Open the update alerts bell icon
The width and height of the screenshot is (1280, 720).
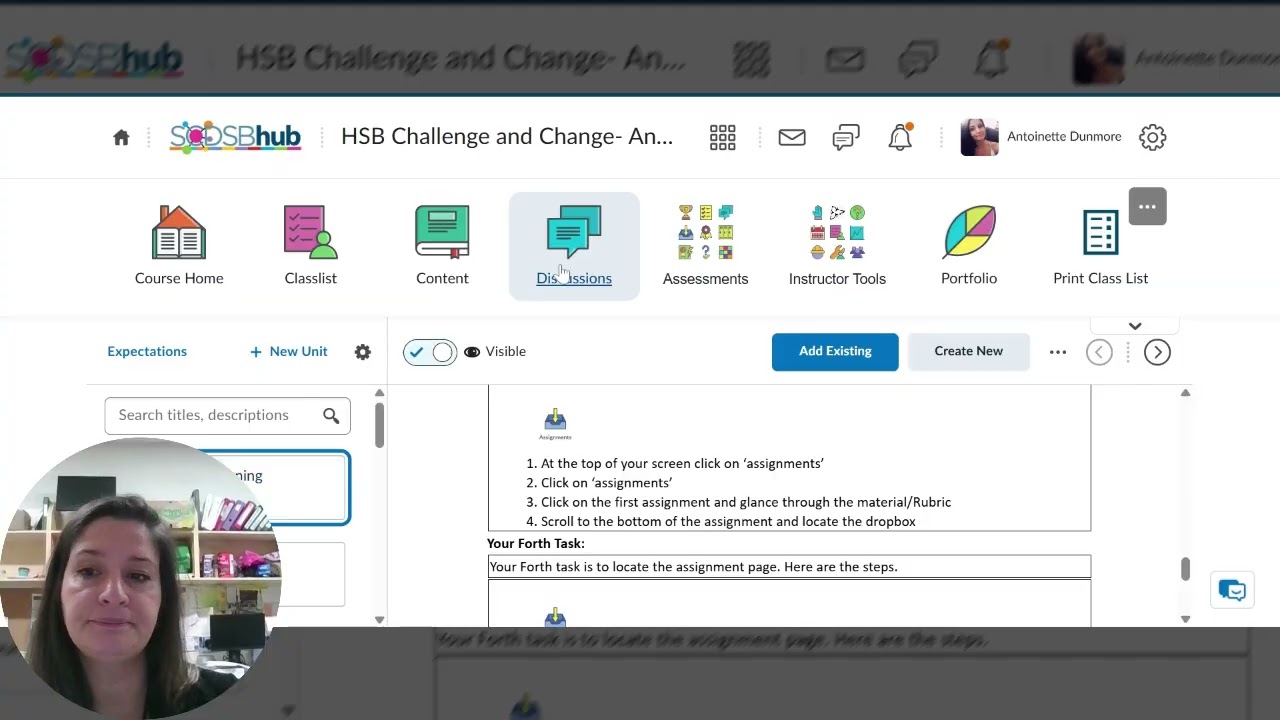[900, 137]
